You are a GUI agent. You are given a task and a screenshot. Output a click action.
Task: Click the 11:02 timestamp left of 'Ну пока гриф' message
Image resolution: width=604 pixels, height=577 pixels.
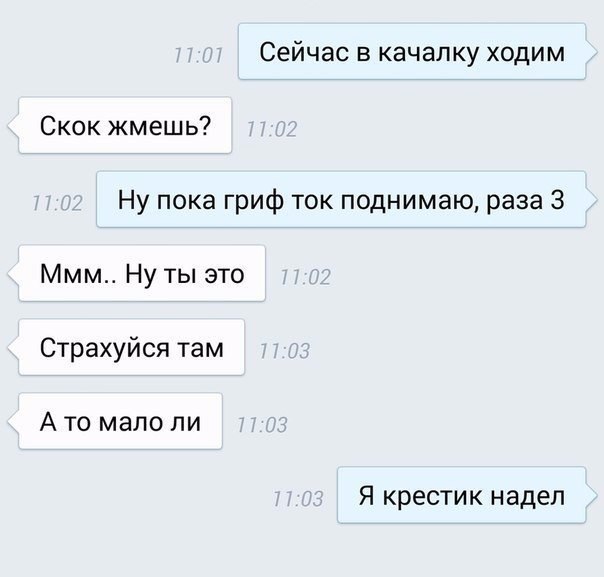click(57, 203)
